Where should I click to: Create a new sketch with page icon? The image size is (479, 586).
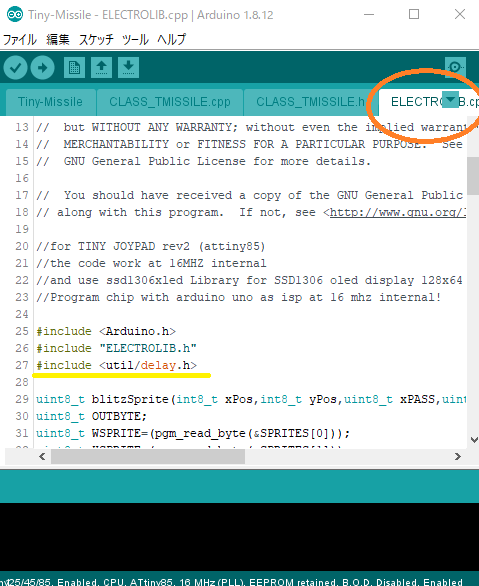click(74, 68)
